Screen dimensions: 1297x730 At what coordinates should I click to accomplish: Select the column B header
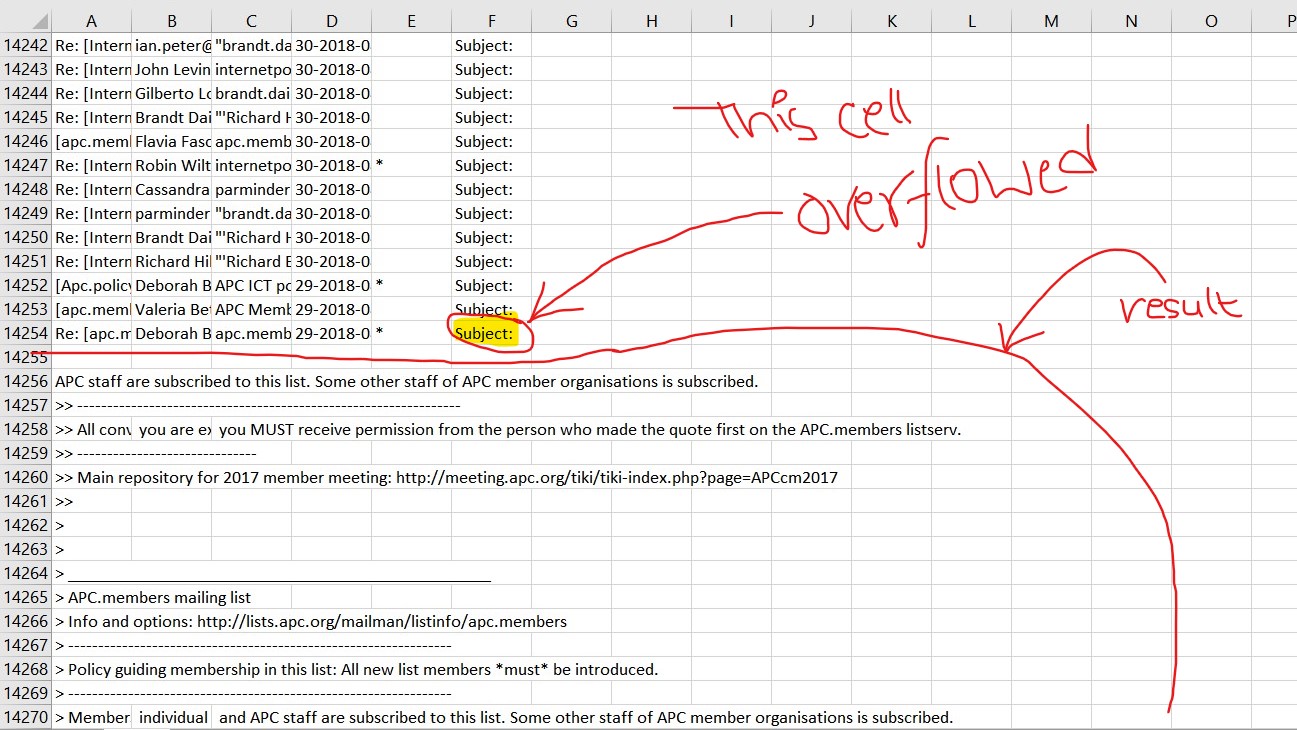(x=171, y=21)
